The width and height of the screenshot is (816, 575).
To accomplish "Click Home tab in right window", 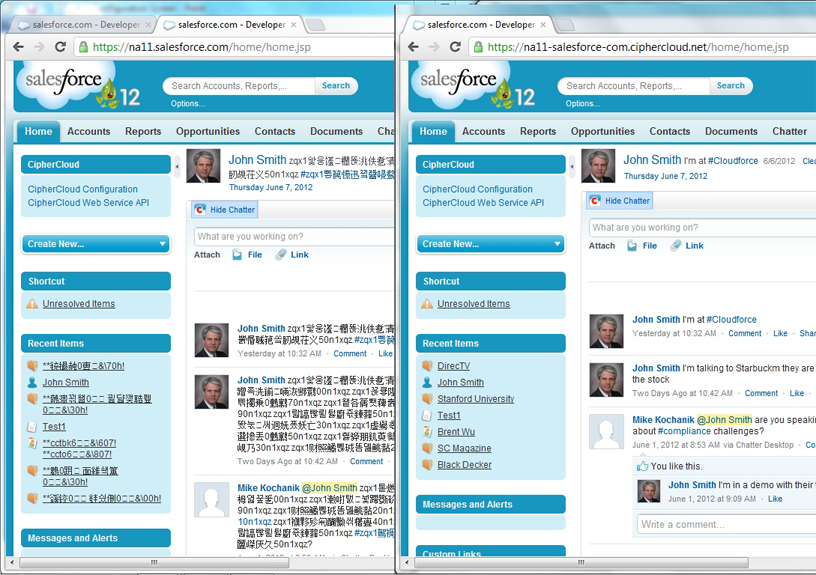I will tap(433, 131).
